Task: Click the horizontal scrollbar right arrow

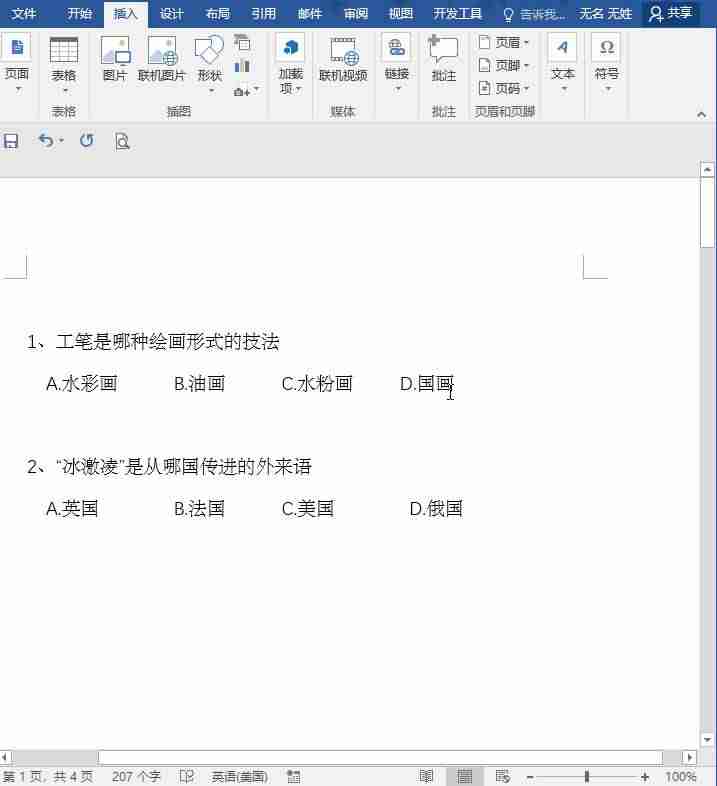Action: coord(689,757)
